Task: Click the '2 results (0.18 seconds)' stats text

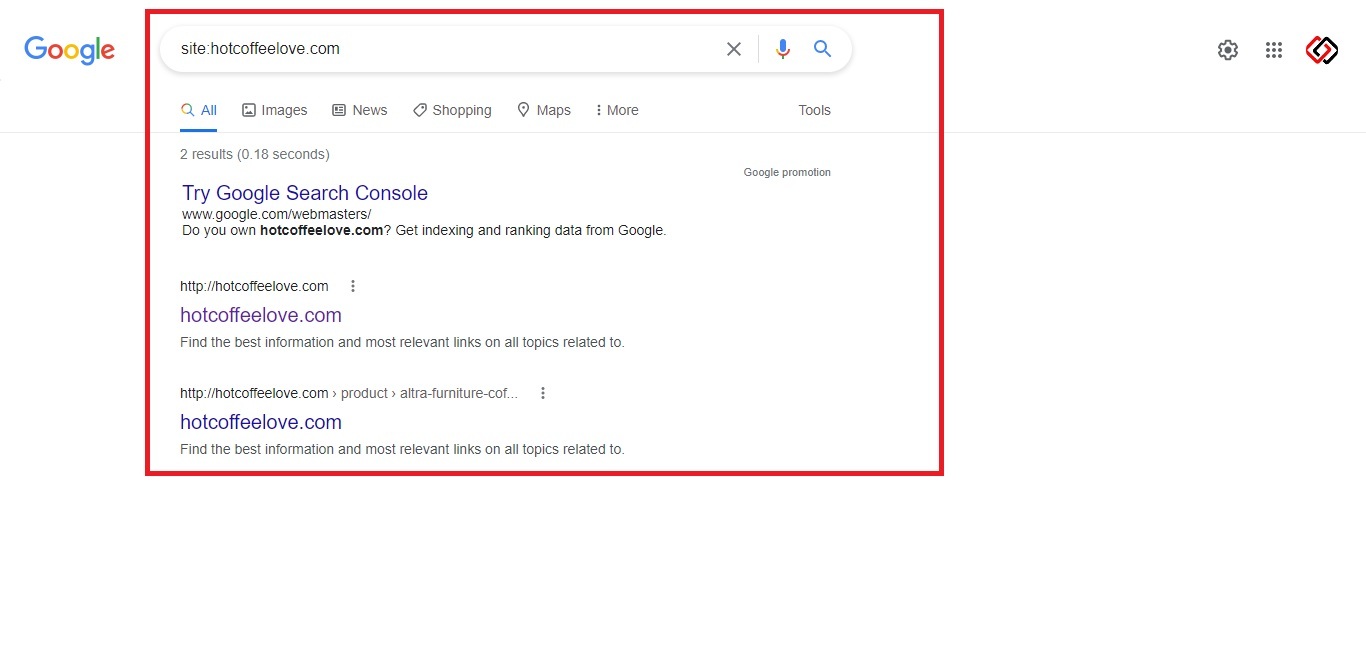Action: coord(255,154)
